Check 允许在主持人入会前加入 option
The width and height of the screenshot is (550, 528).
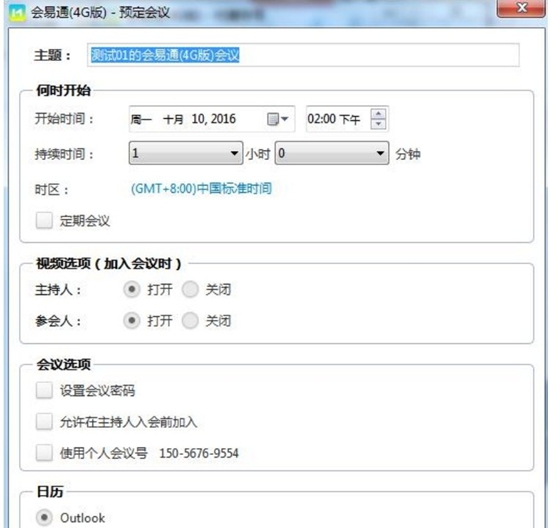click(44, 422)
